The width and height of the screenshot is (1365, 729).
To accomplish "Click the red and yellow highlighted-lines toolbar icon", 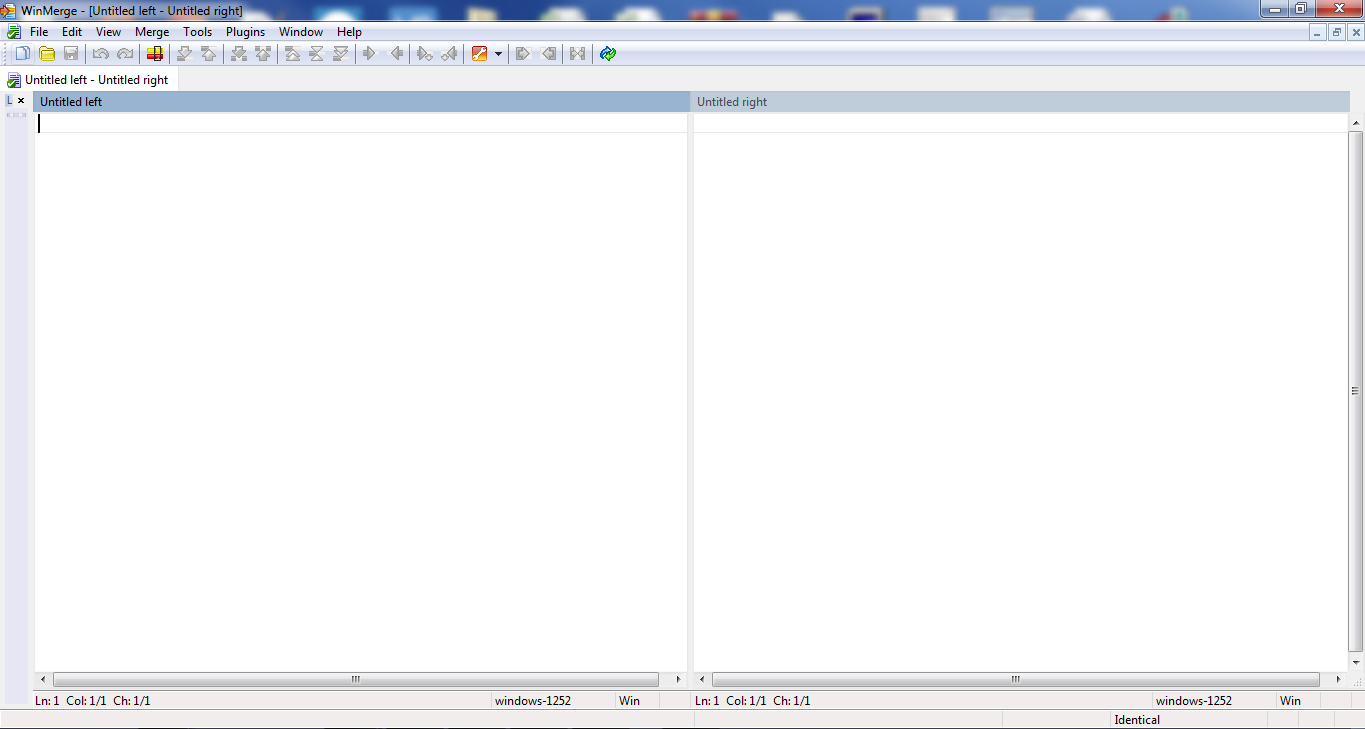I will pos(155,54).
